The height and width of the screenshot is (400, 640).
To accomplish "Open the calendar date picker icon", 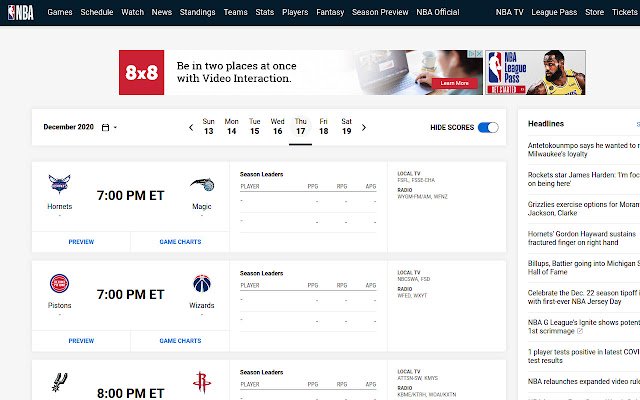I will (105, 127).
